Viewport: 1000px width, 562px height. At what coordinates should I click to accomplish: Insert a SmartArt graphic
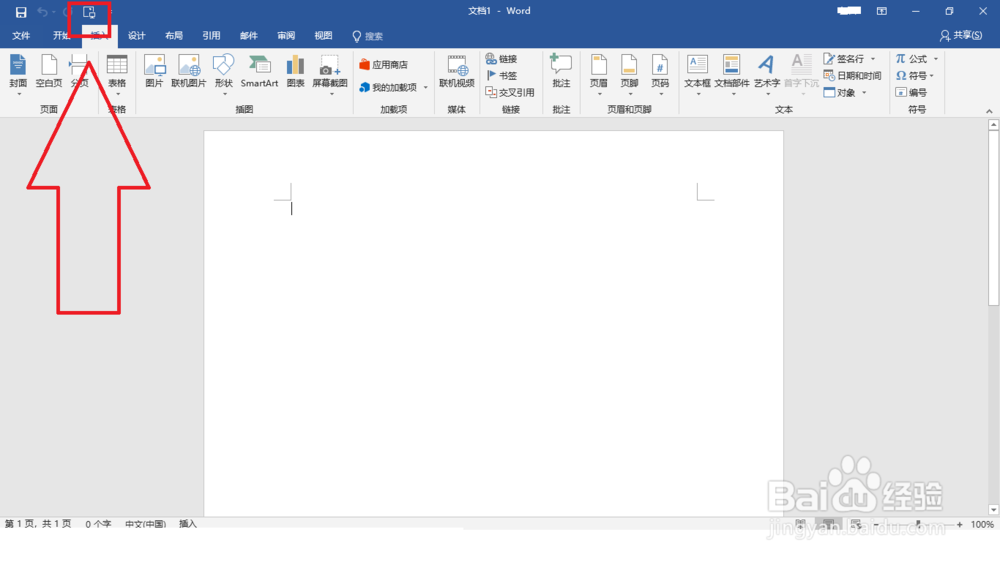(x=259, y=71)
